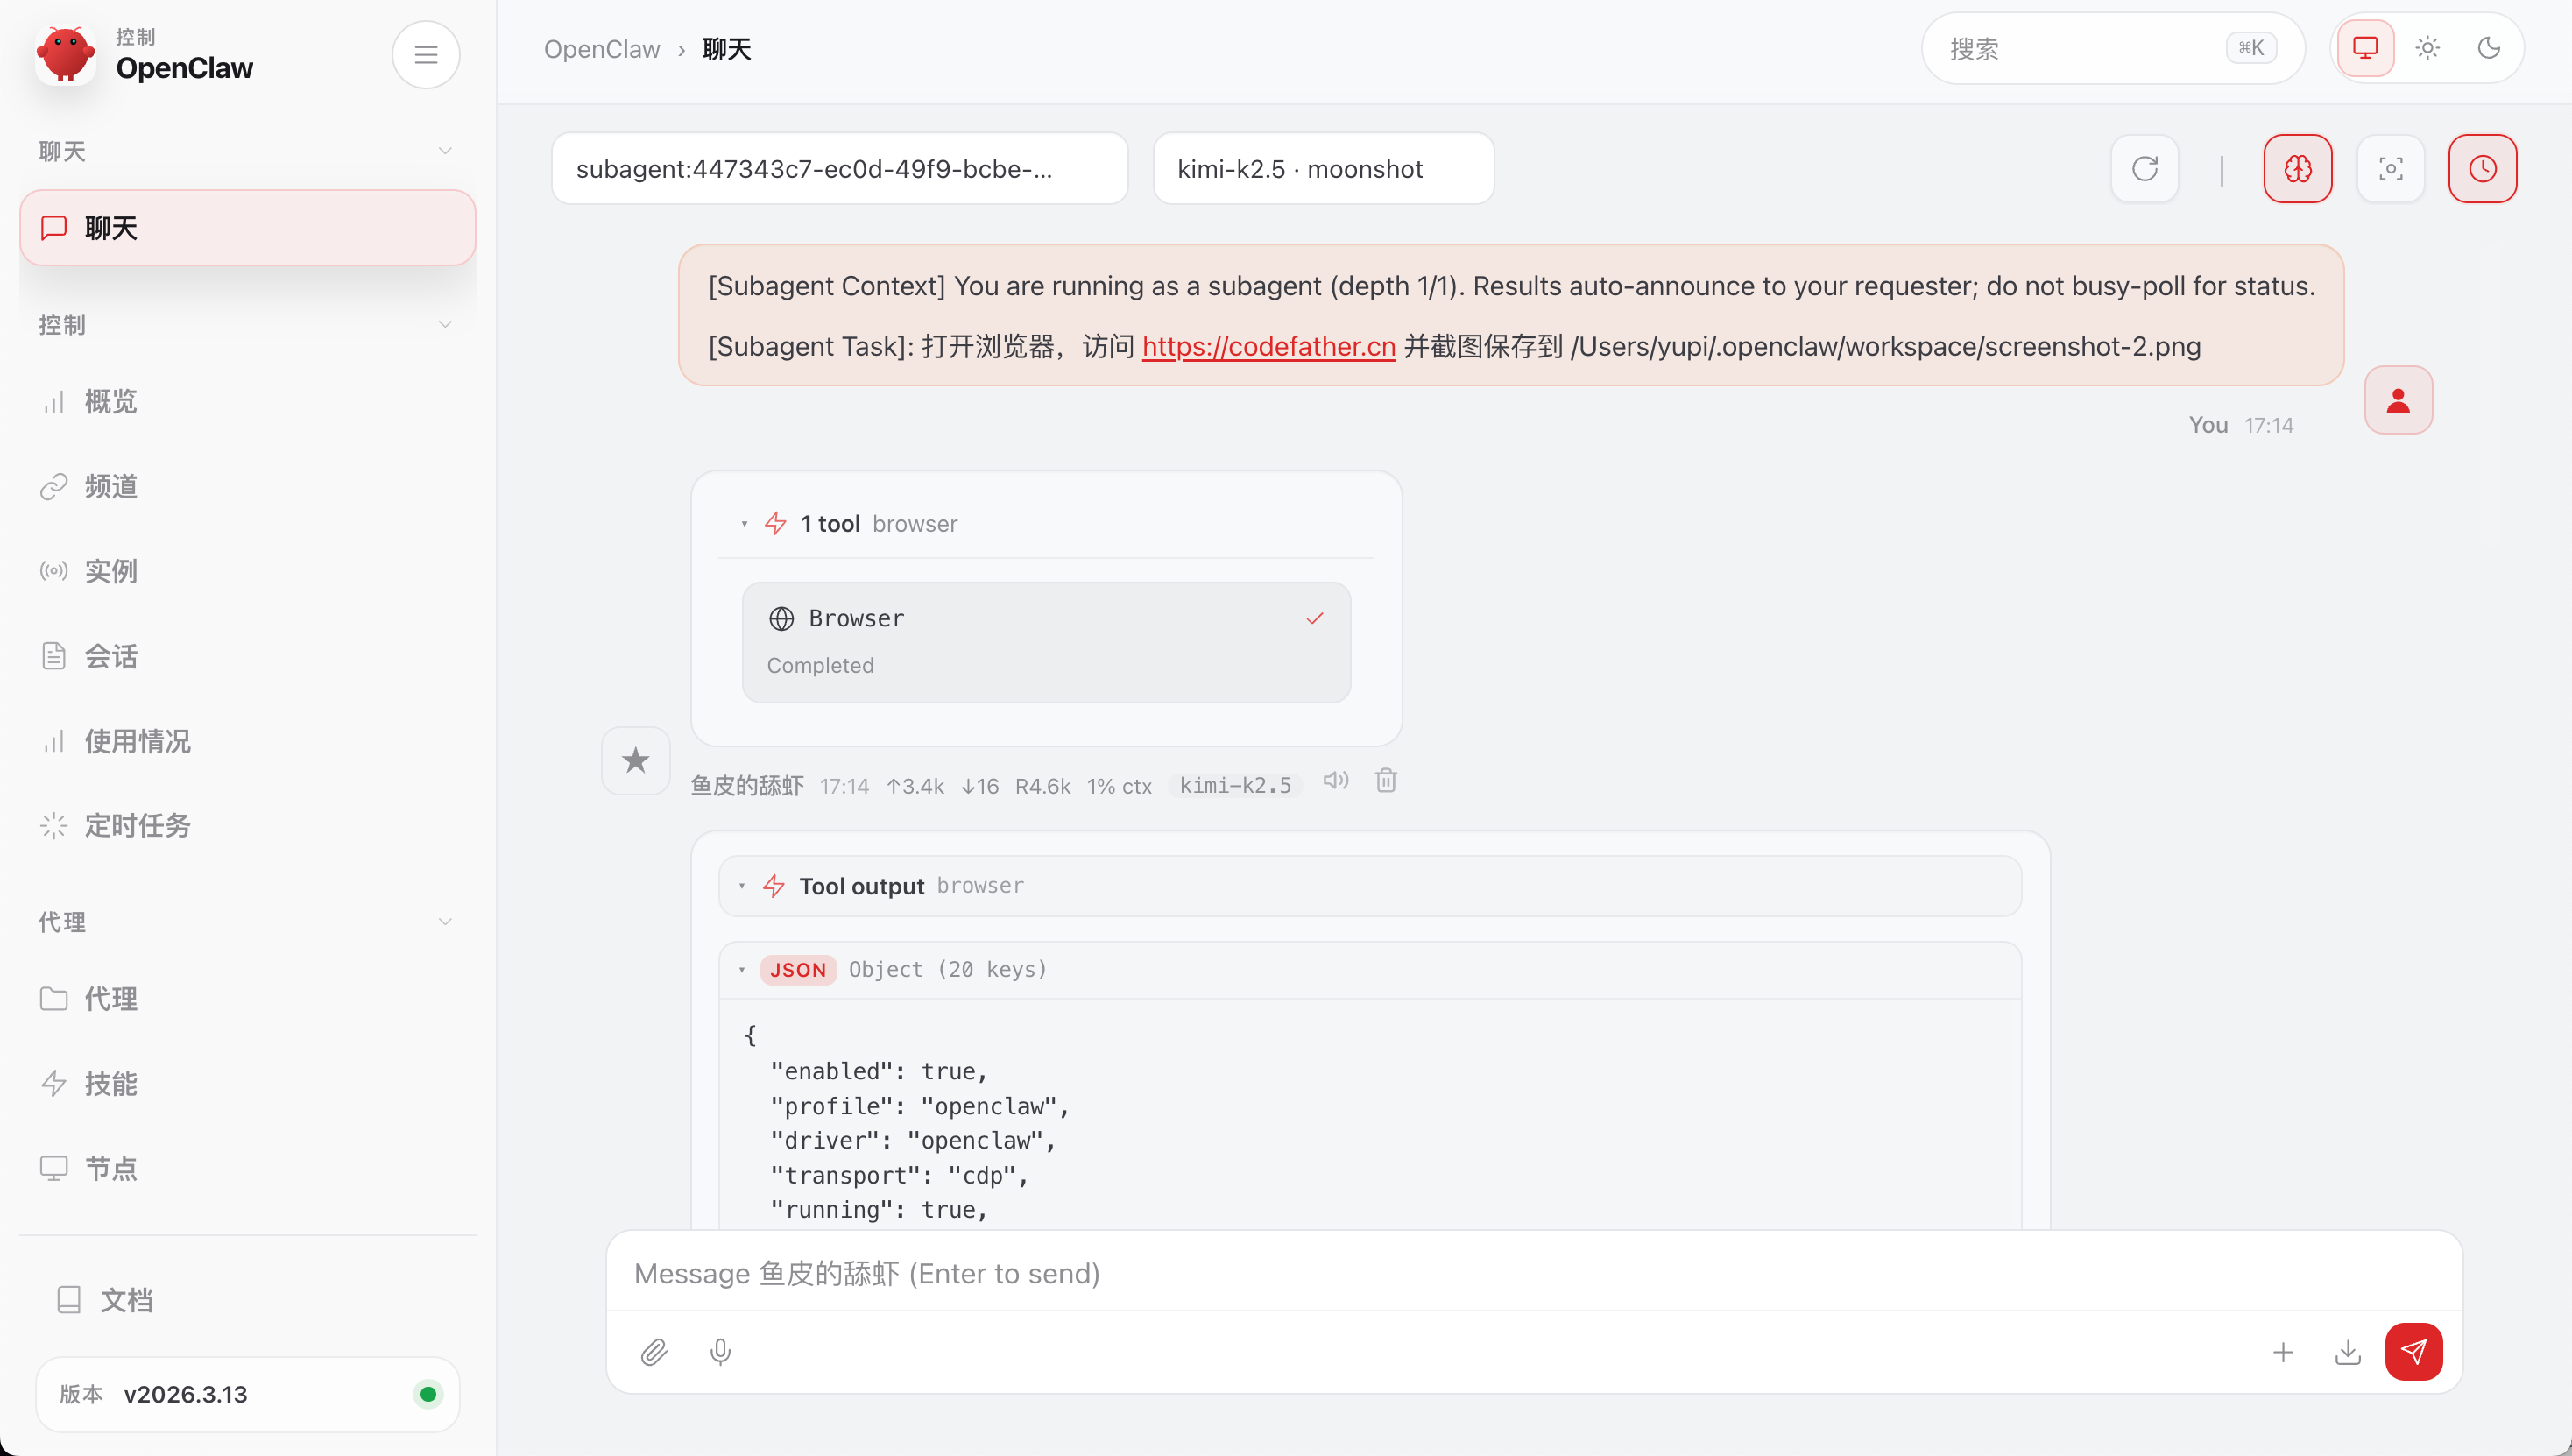
Task: Click the 文档 docs link in sidebar
Action: tap(126, 1300)
